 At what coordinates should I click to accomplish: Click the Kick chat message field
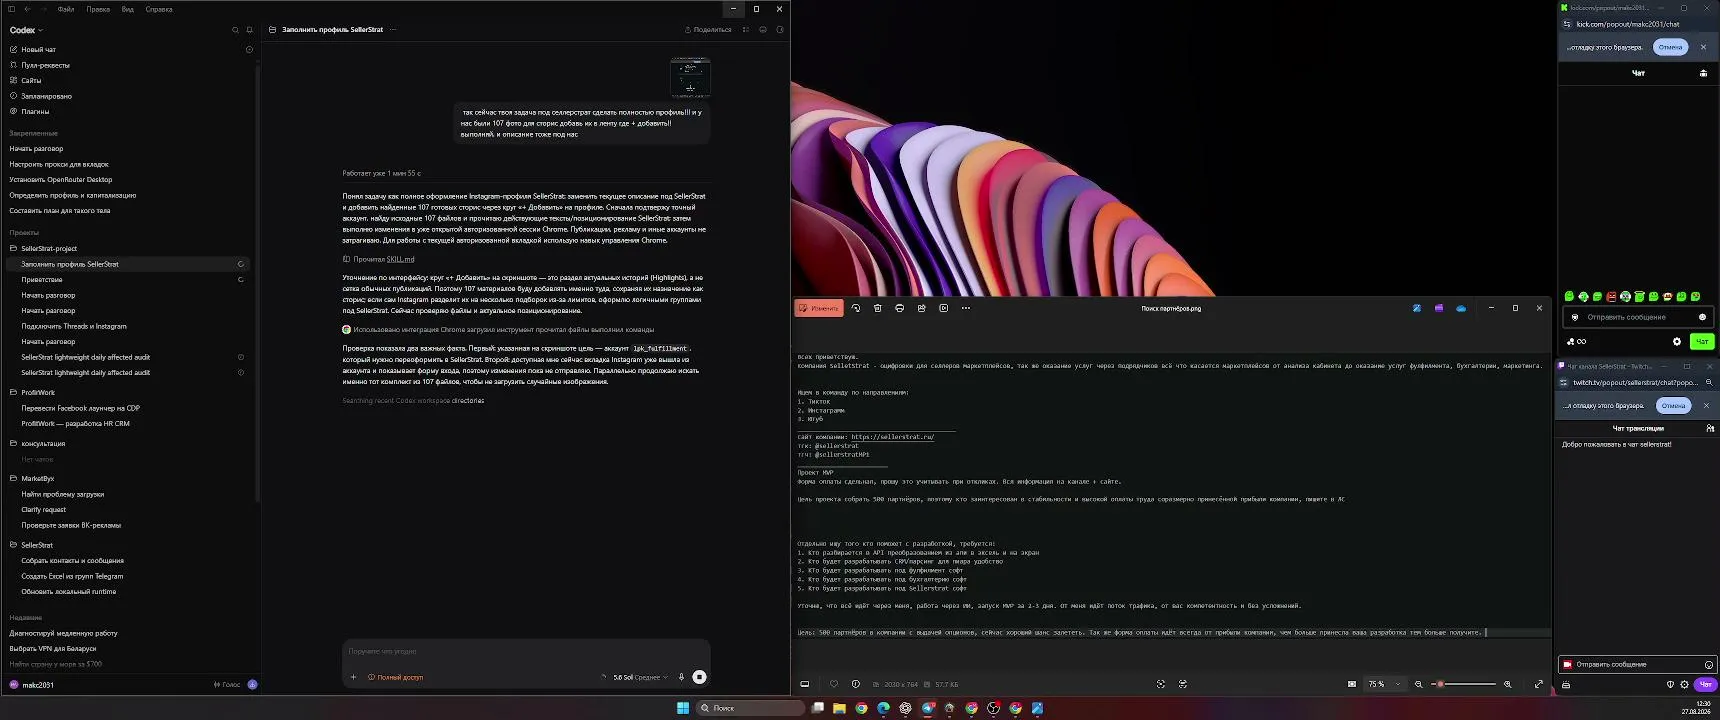tap(1636, 317)
